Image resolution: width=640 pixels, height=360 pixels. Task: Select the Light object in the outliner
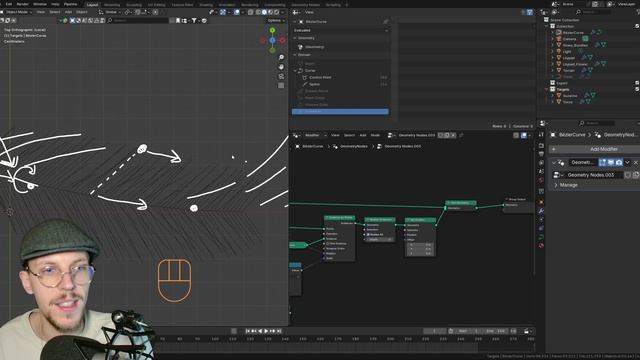[567, 52]
